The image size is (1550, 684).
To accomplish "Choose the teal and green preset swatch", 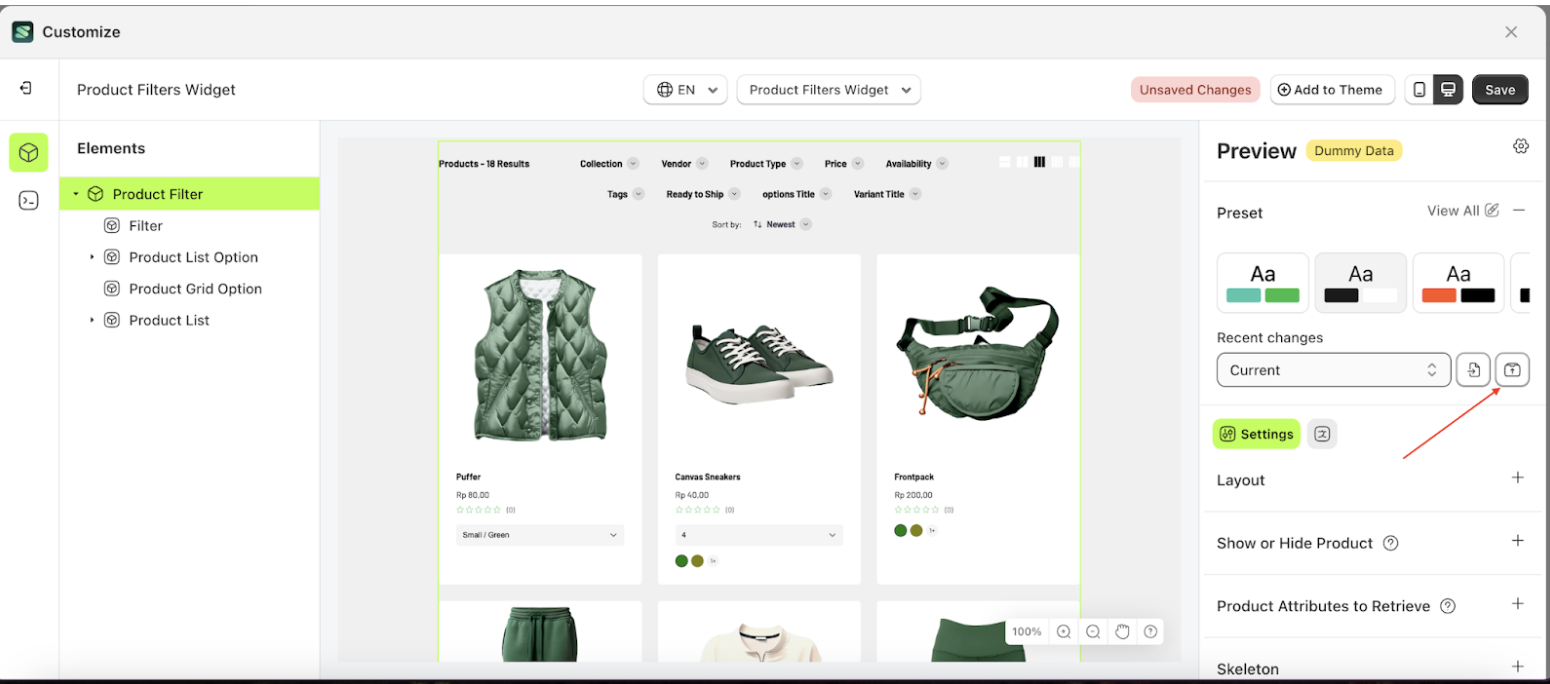I will (x=1262, y=283).
